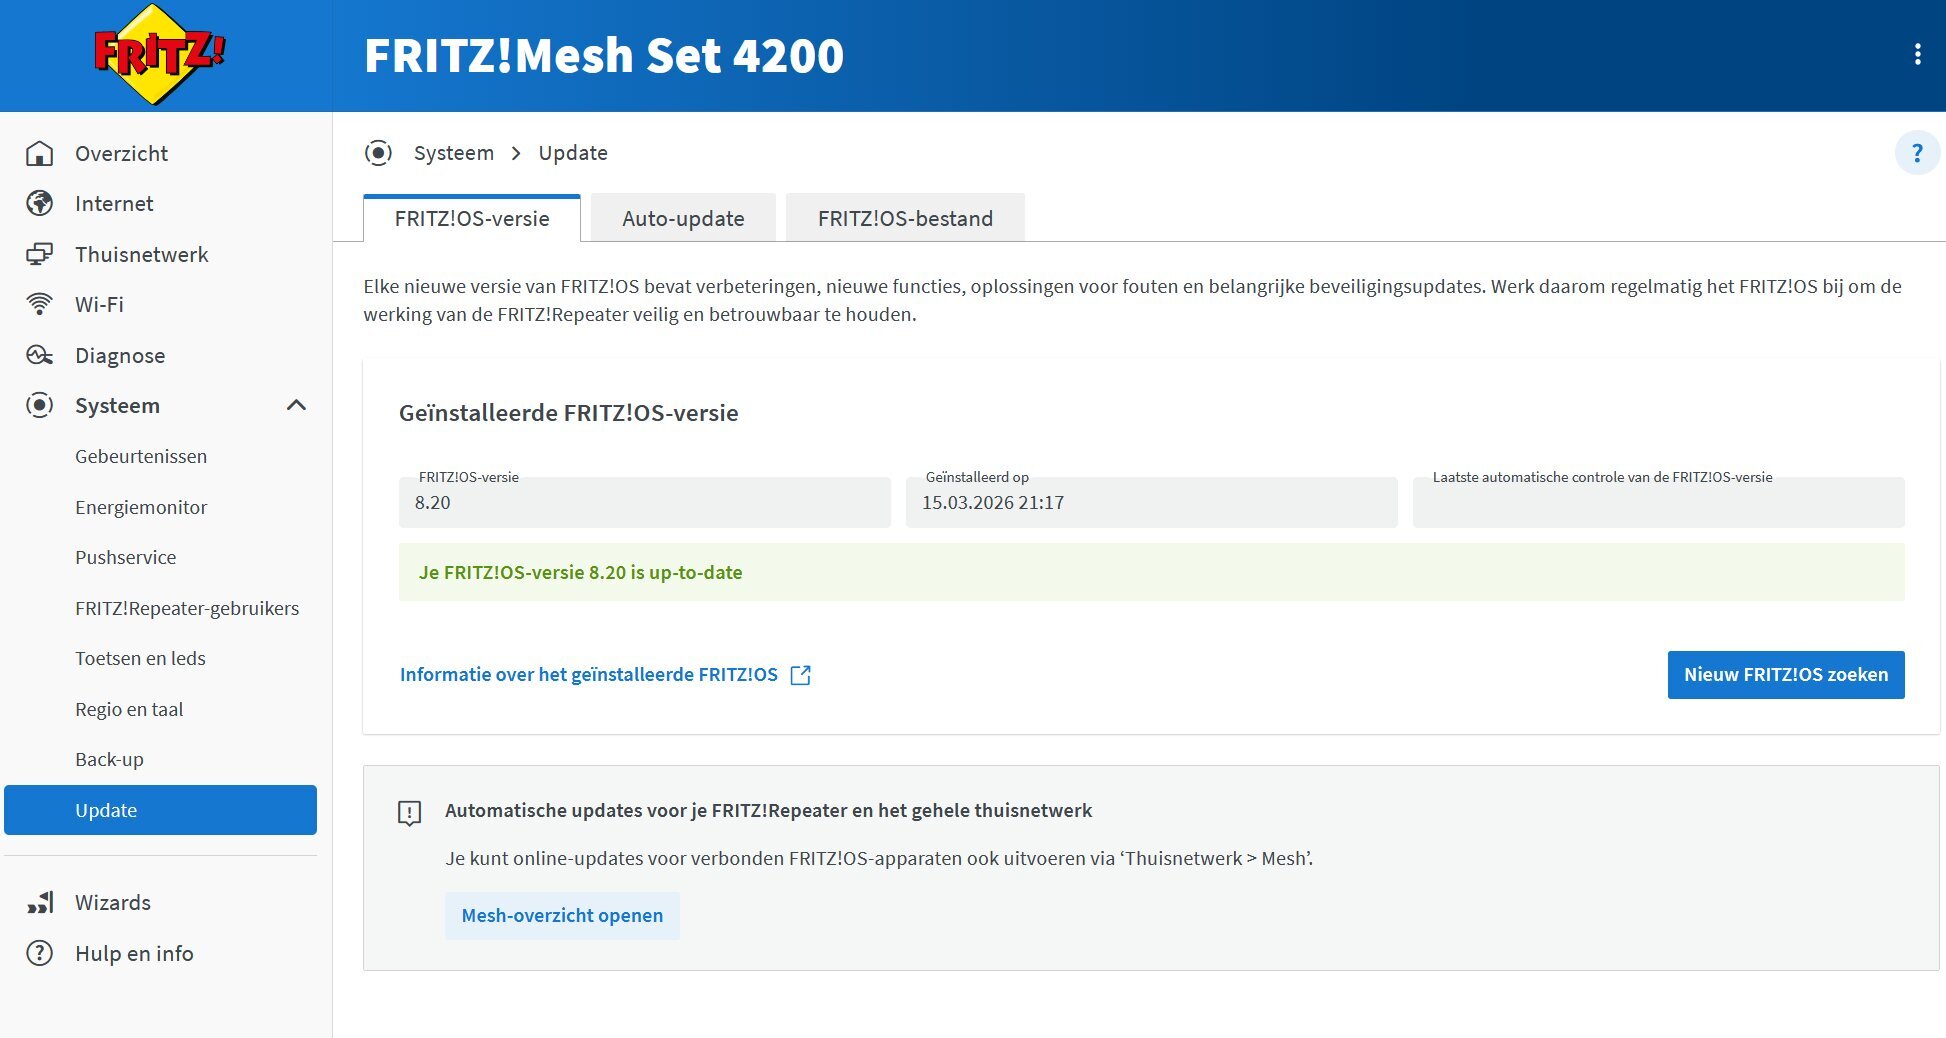
Task: Switch to the Auto-update tab
Action: [683, 219]
